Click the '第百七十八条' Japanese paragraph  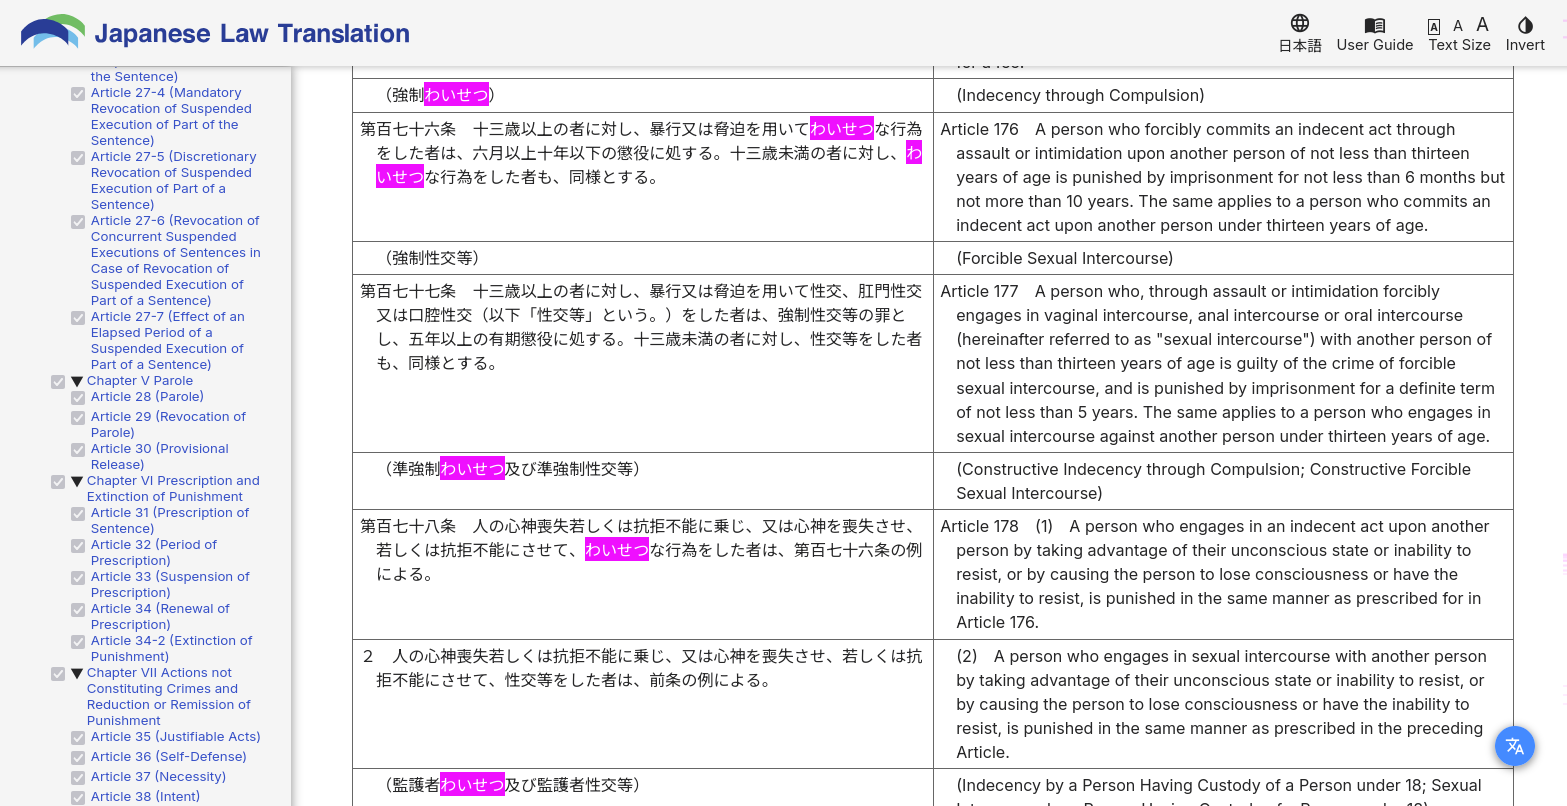point(641,550)
